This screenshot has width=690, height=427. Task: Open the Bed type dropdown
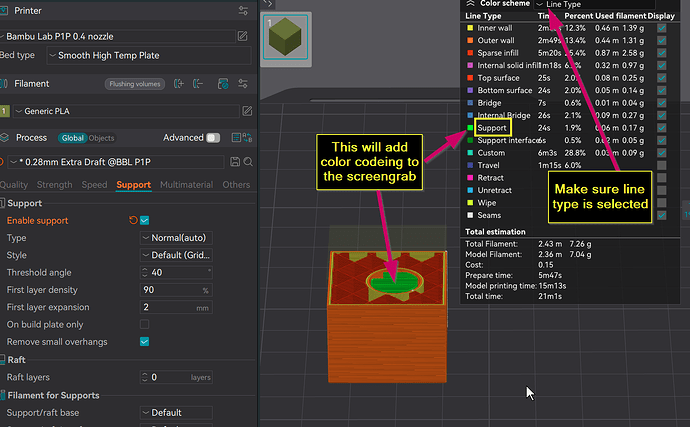click(x=149, y=55)
